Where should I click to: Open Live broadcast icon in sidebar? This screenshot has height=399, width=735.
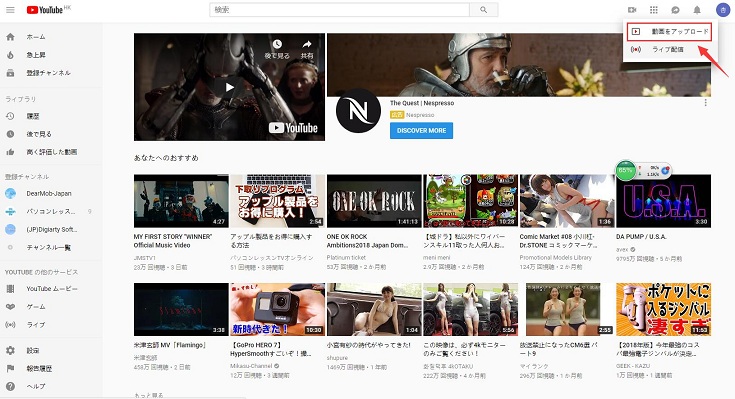[x=10, y=324]
